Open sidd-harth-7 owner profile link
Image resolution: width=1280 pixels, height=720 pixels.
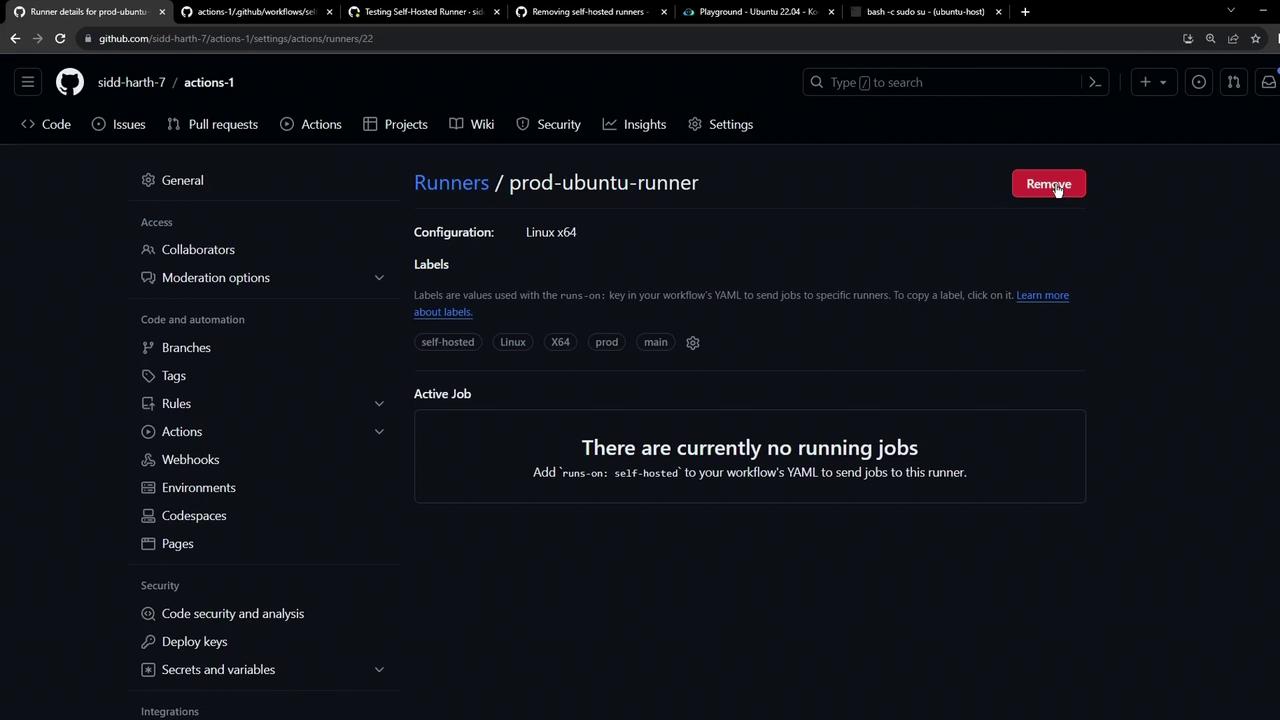132,82
